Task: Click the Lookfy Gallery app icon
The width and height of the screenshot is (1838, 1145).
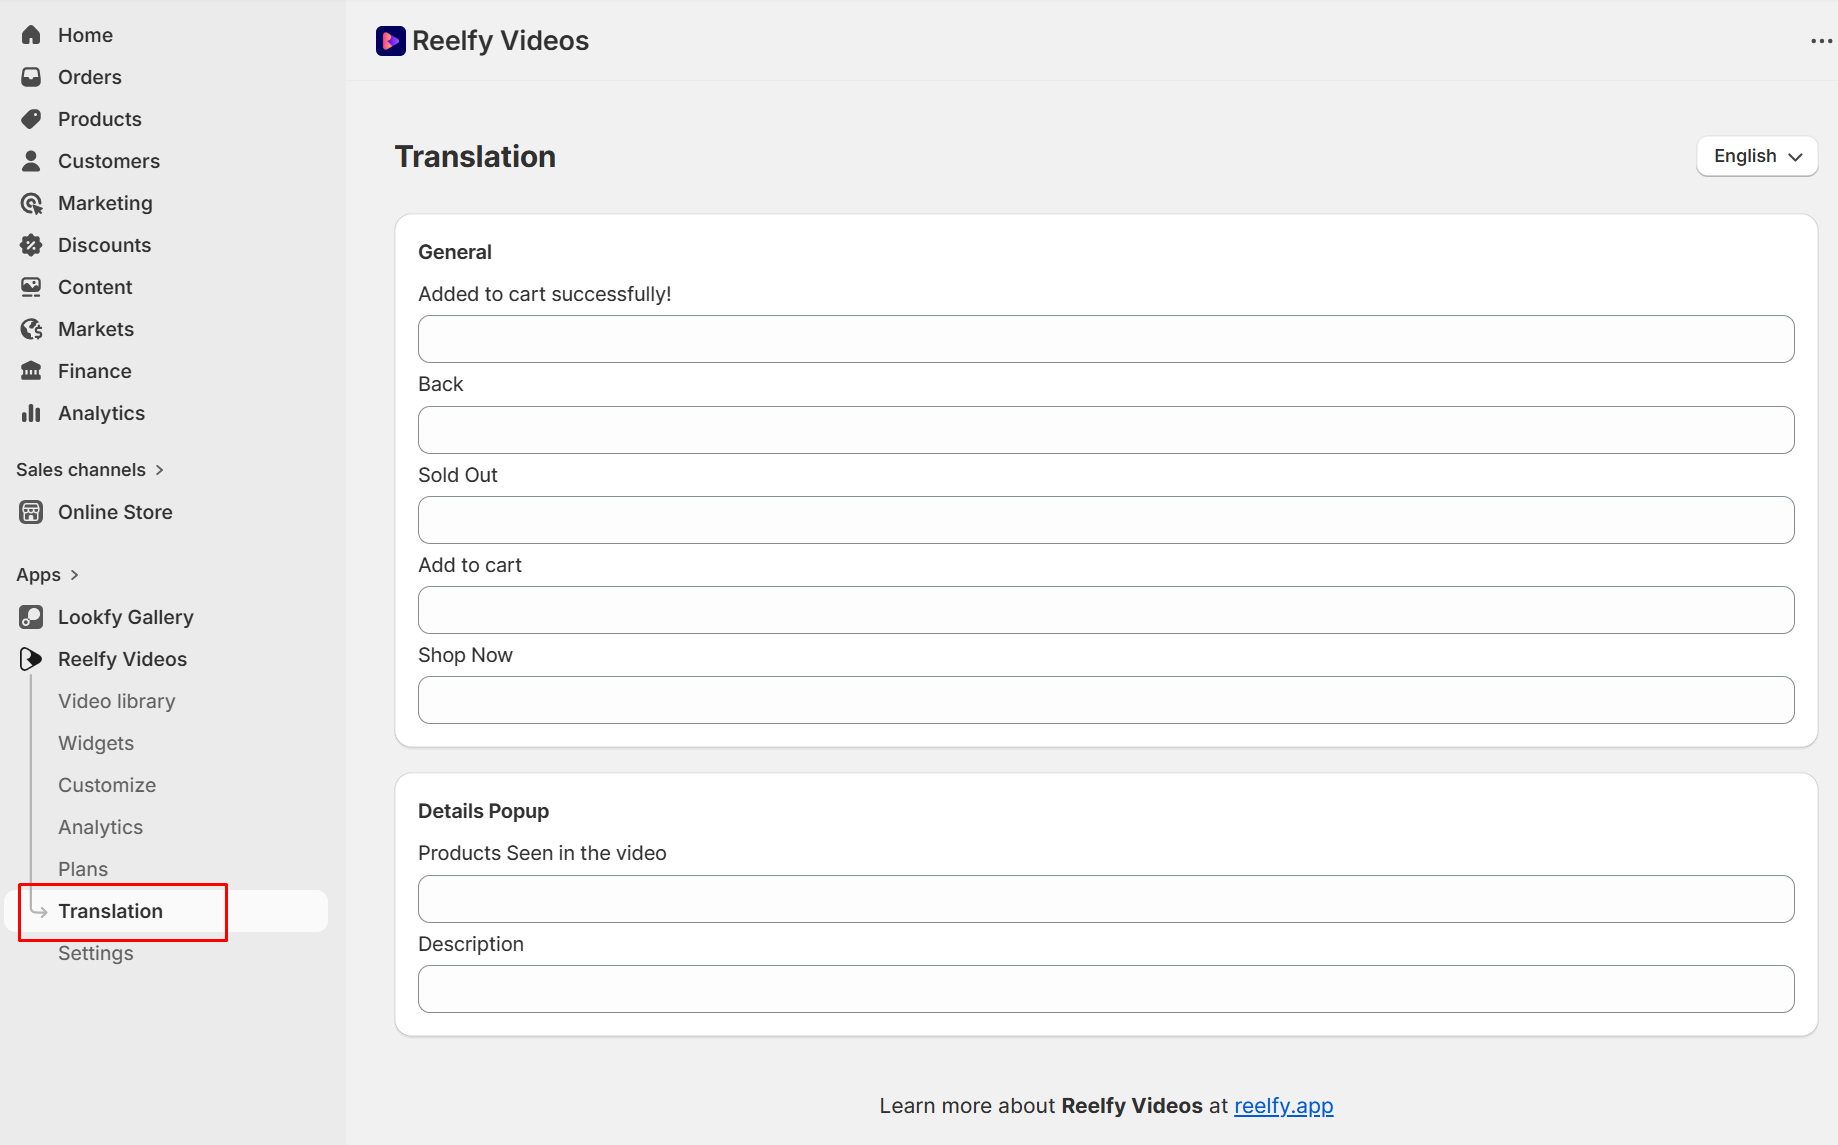Action: [x=31, y=617]
